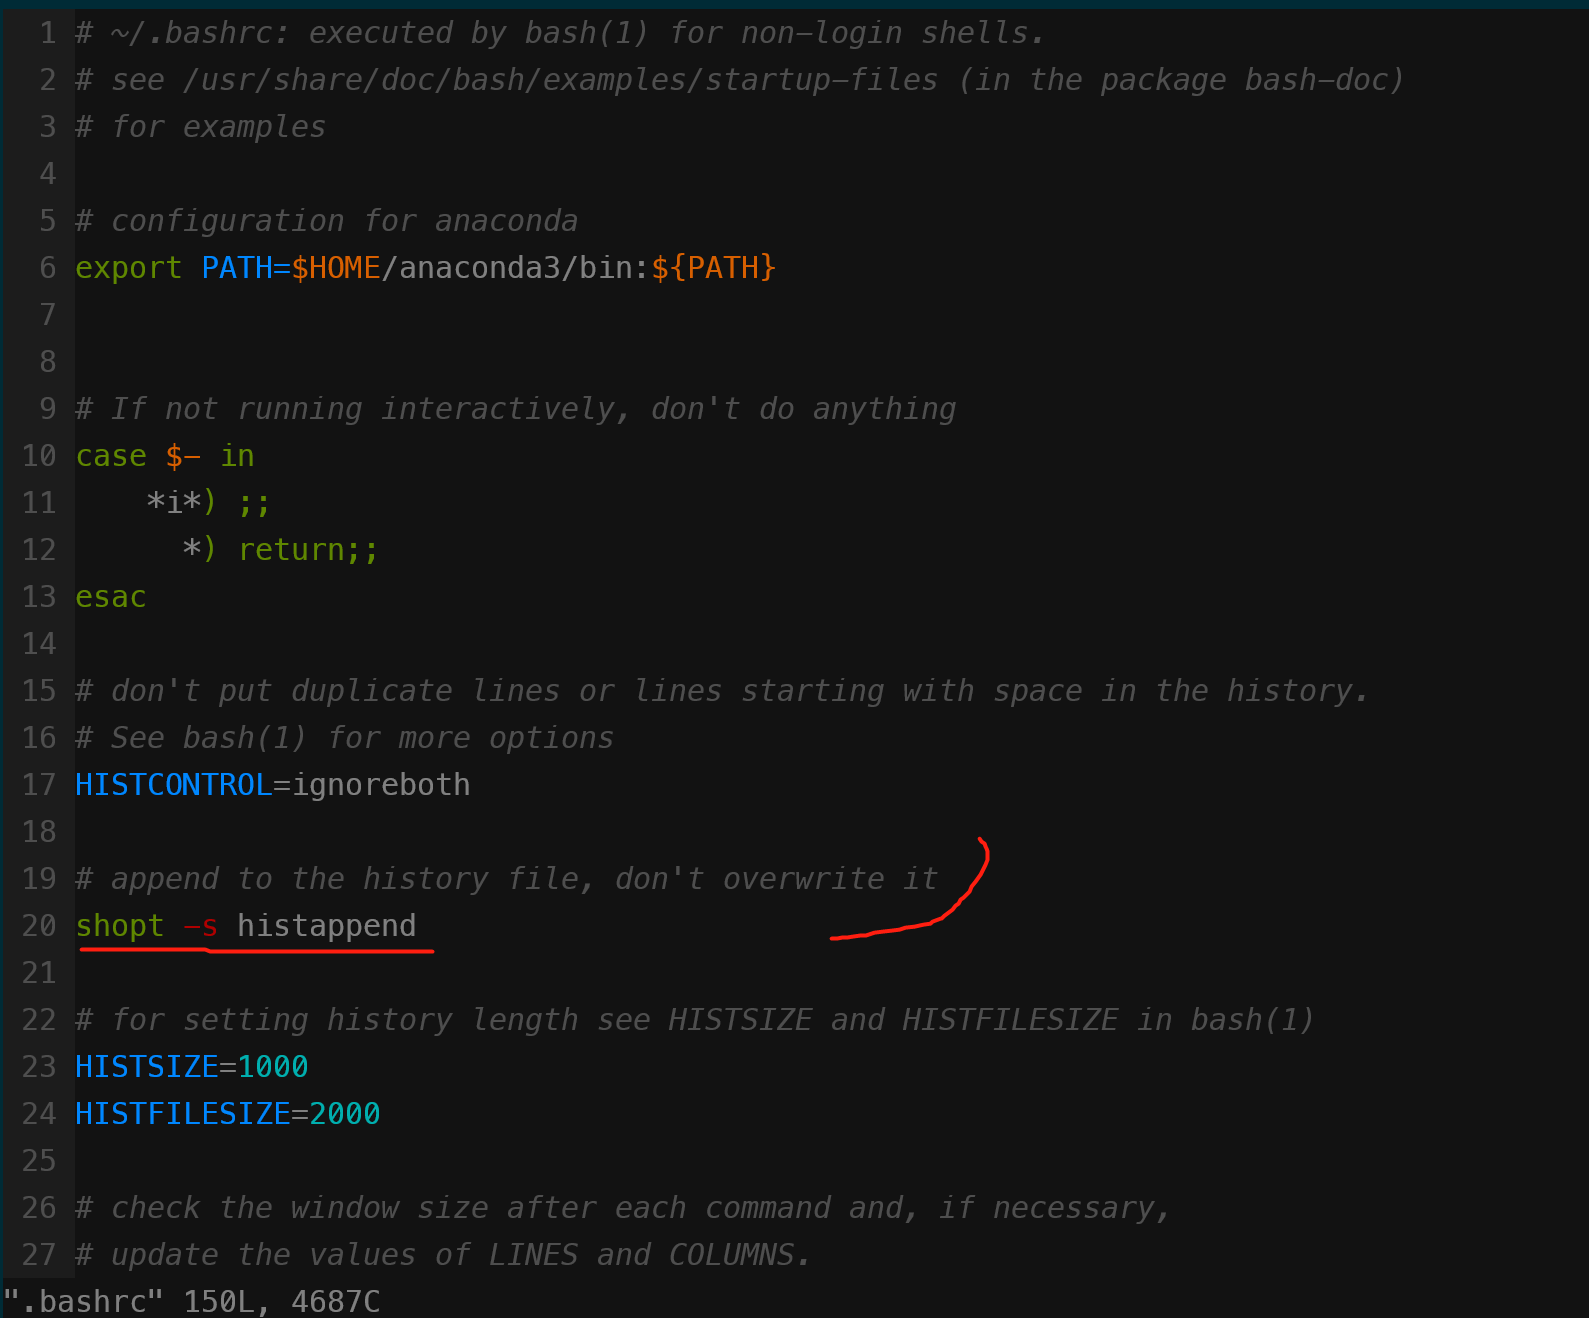The image size is (1589, 1318).
Task: Click 'HISTSIZE and HISTFILESIZE' in line 22 comment
Action: click(x=893, y=1020)
